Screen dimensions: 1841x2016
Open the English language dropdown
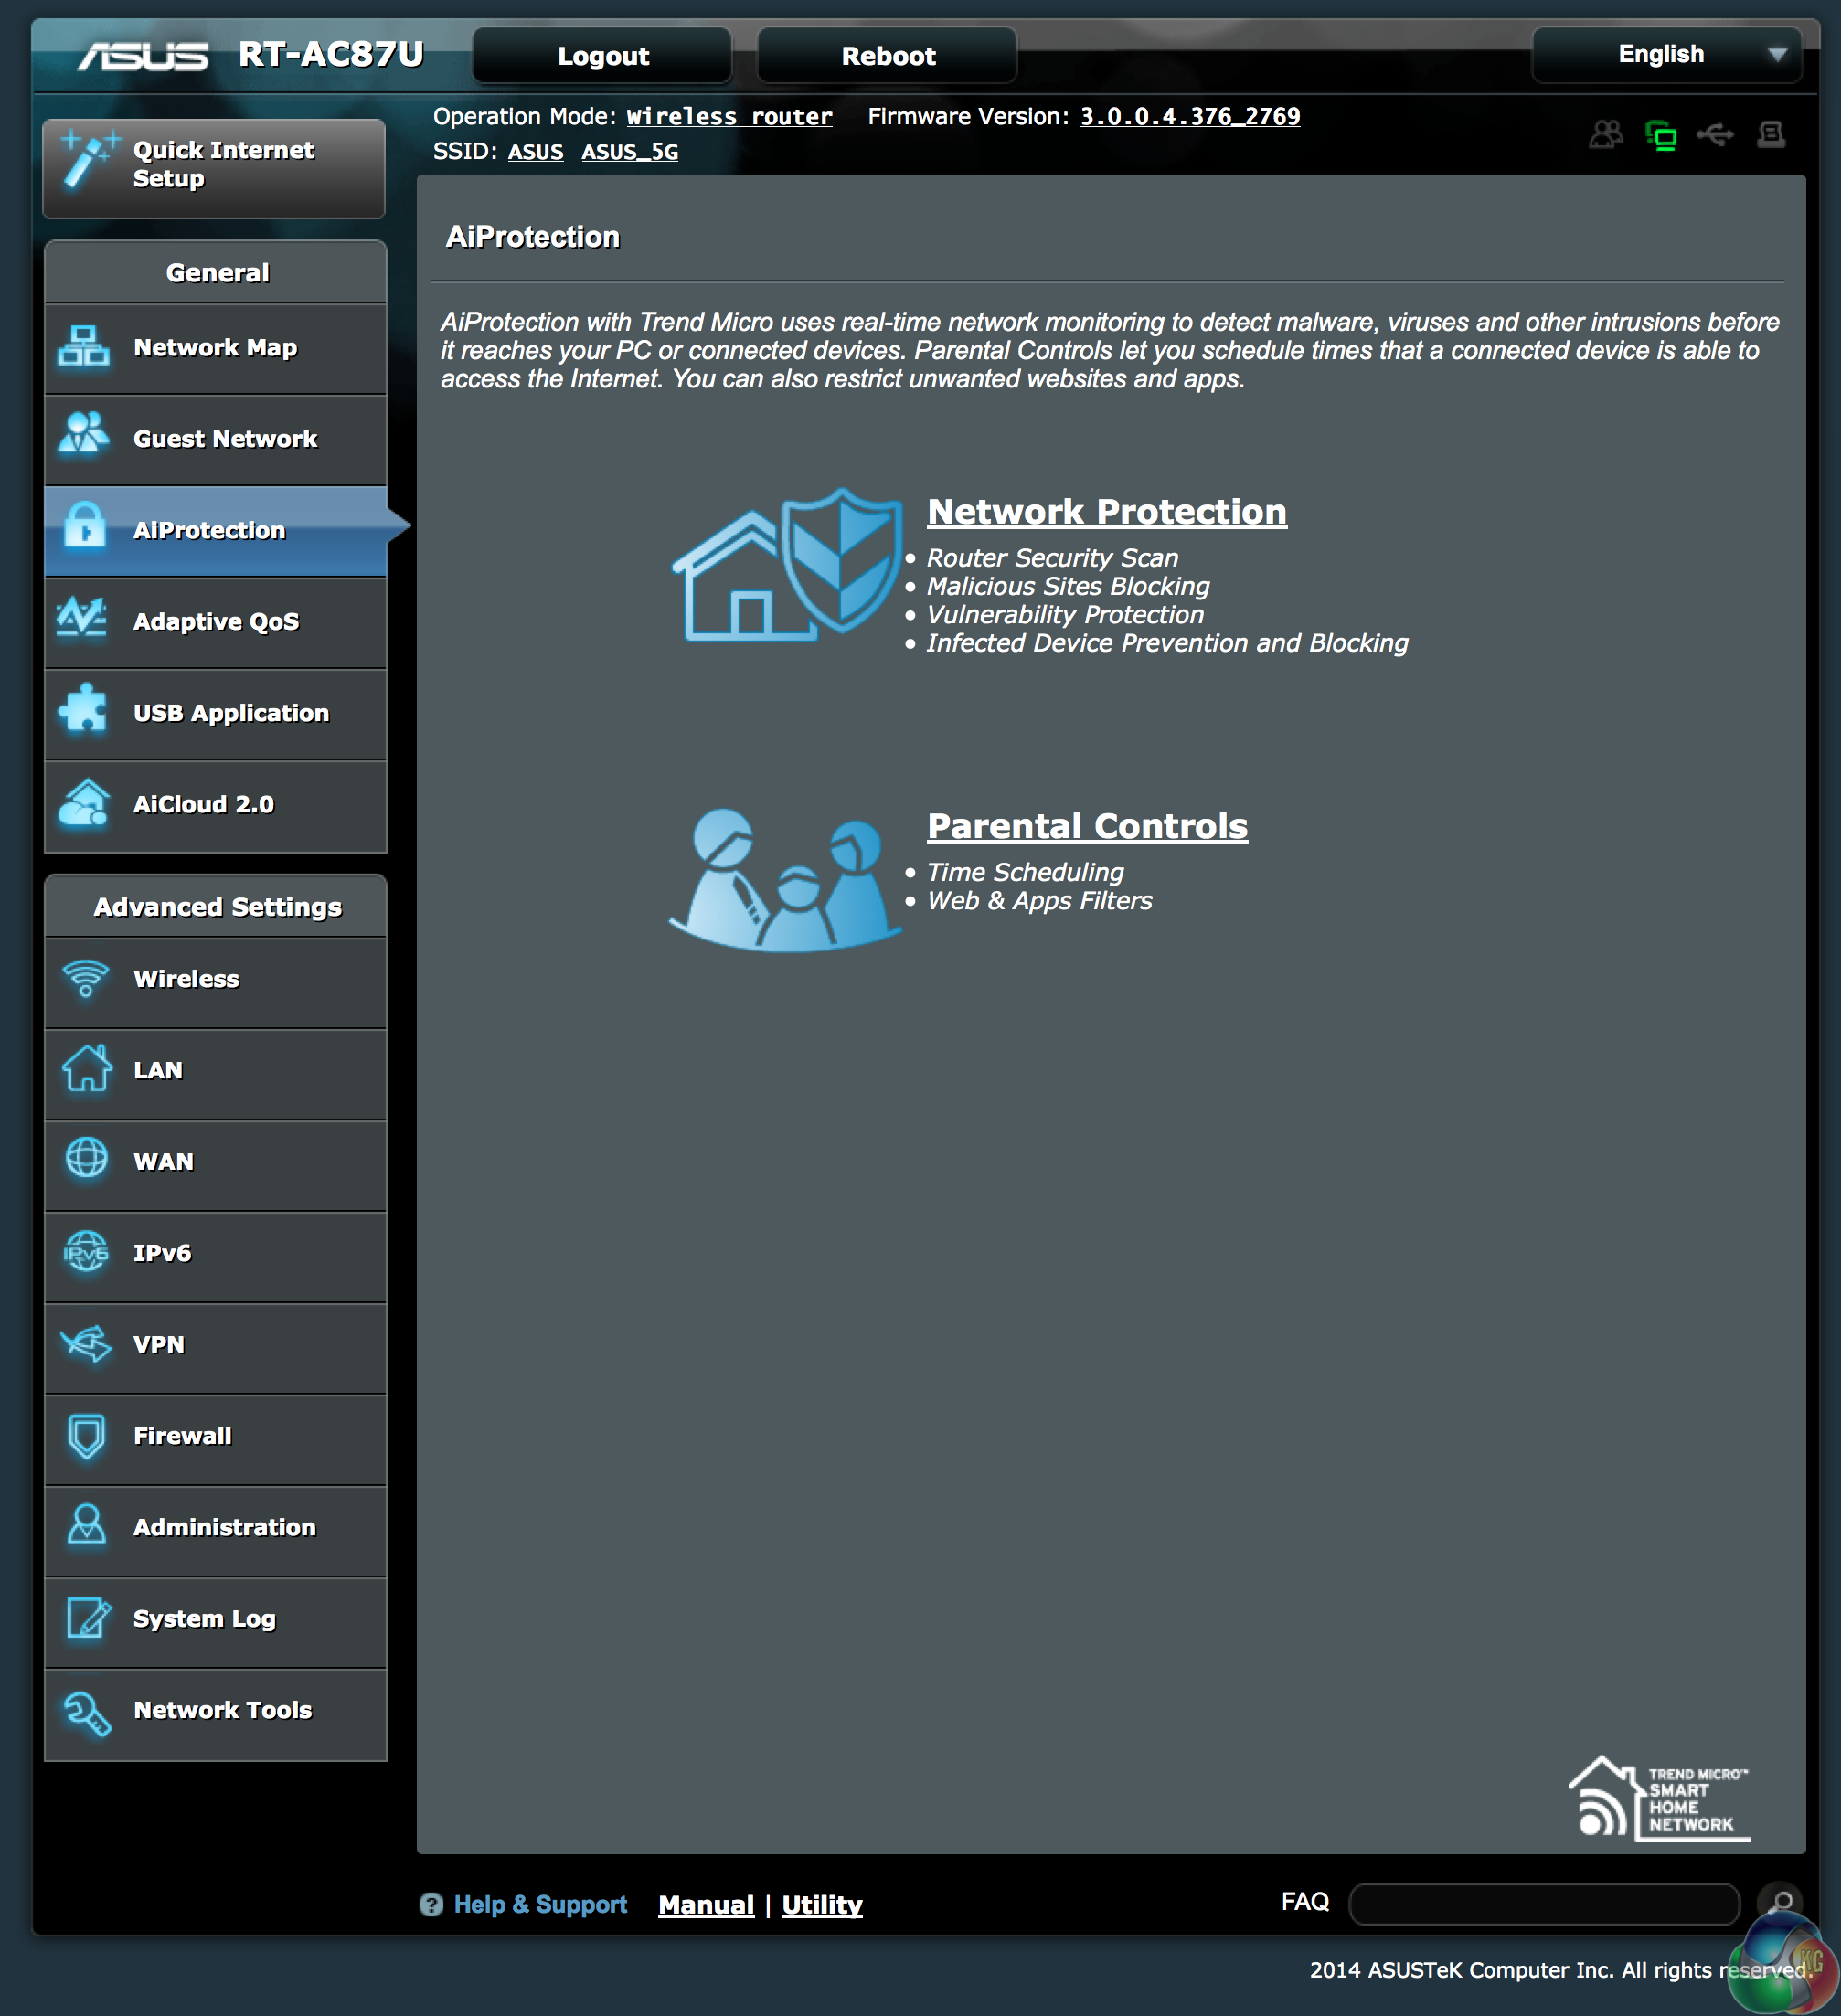1667,55
